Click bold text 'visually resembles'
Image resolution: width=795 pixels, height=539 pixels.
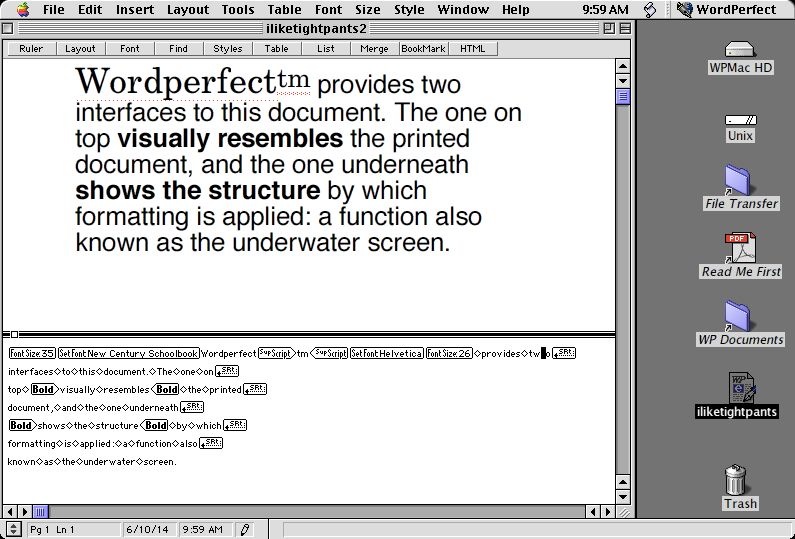(x=230, y=138)
